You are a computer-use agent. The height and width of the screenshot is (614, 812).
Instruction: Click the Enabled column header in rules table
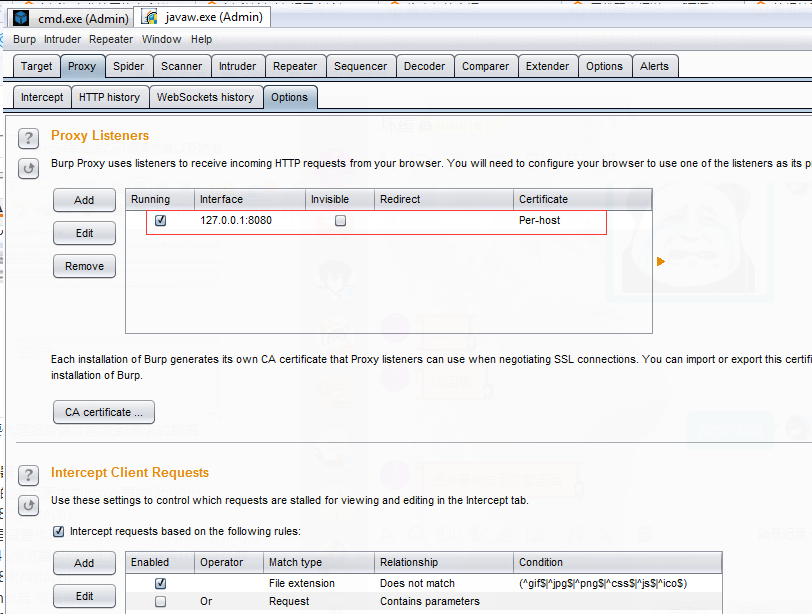coord(160,562)
